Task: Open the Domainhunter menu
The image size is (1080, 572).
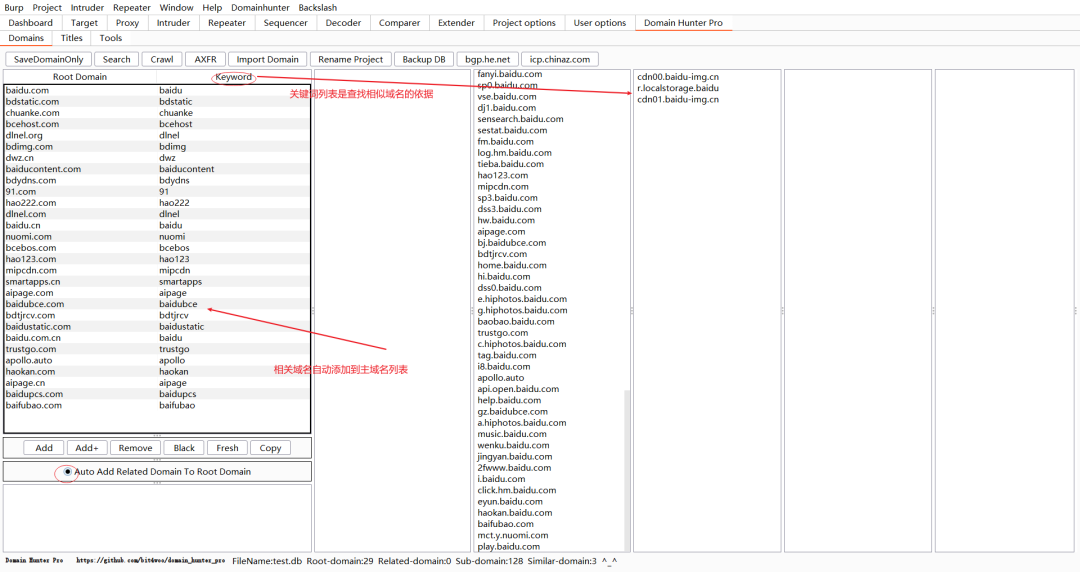Action: 260,8
